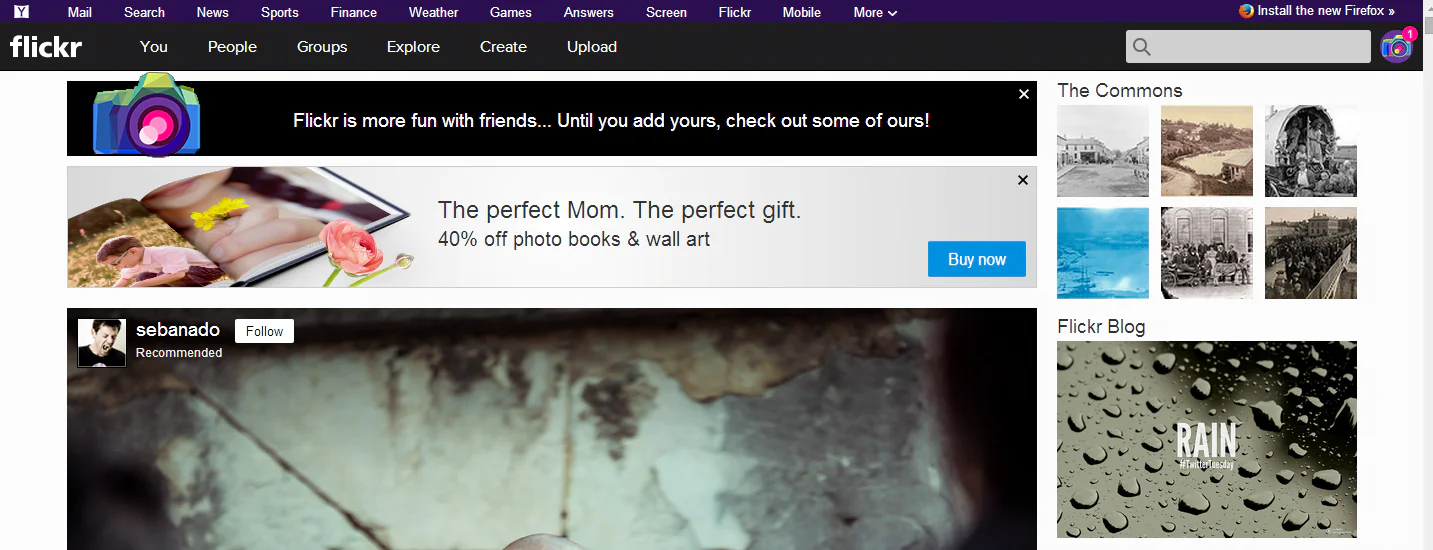Dismiss the photo books ad
The height and width of the screenshot is (550, 1433).
click(1022, 180)
